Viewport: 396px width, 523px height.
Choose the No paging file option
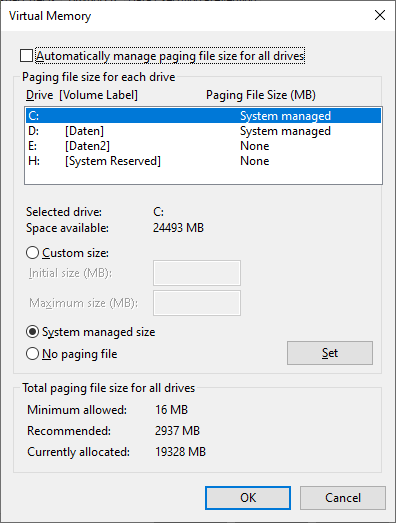point(32,354)
